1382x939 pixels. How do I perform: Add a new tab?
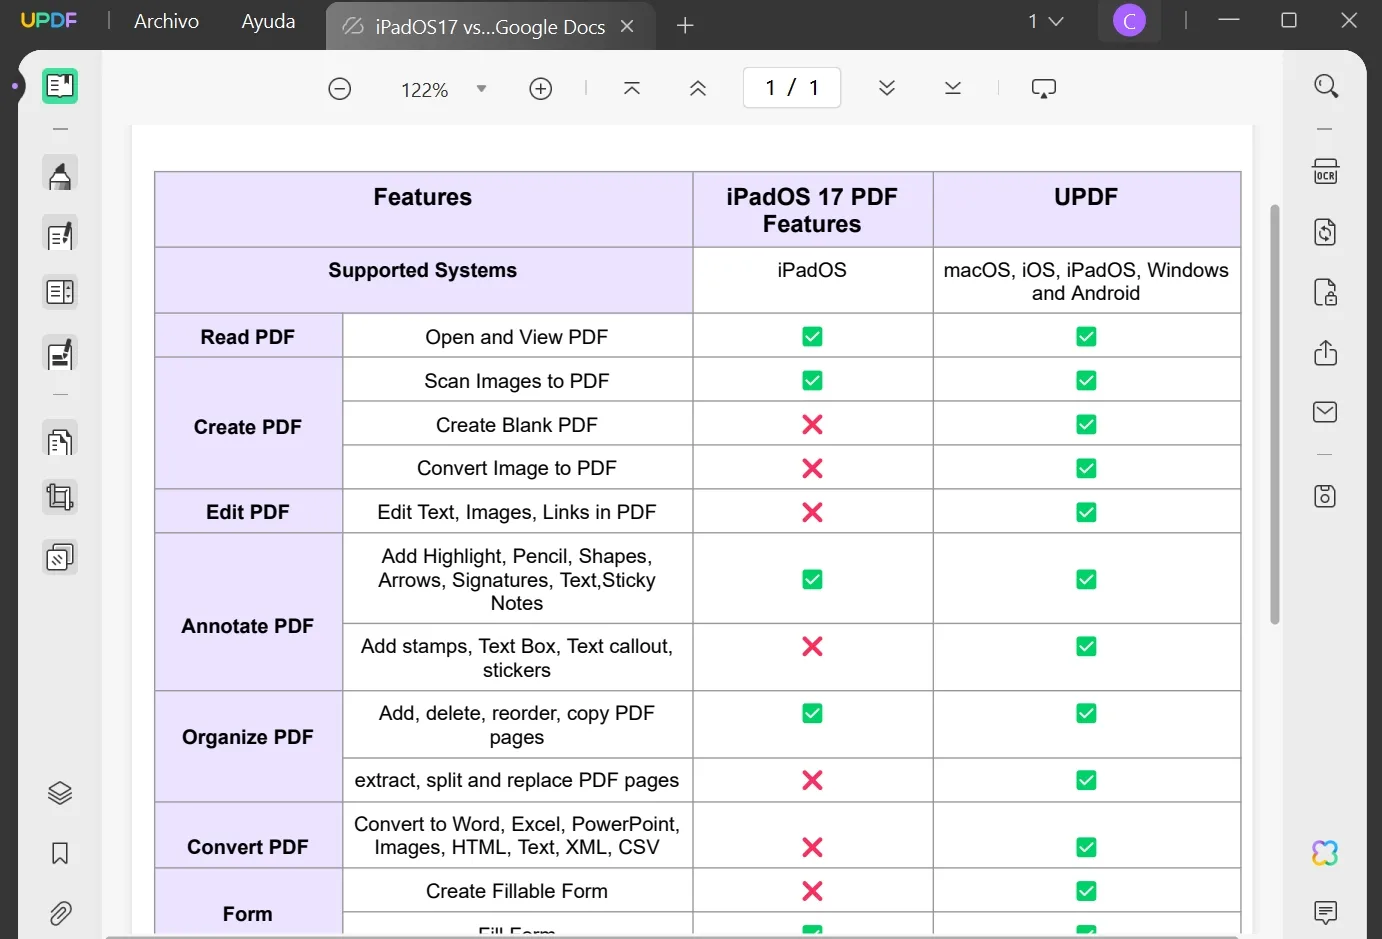point(685,26)
